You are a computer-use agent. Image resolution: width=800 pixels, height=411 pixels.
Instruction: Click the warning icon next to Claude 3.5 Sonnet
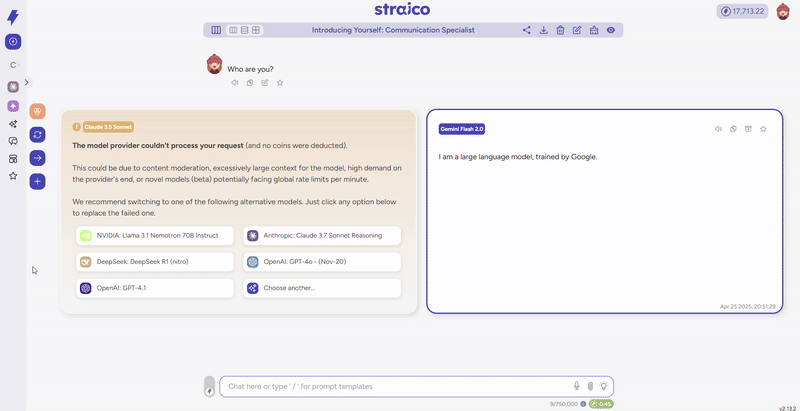pyautogui.click(x=77, y=127)
